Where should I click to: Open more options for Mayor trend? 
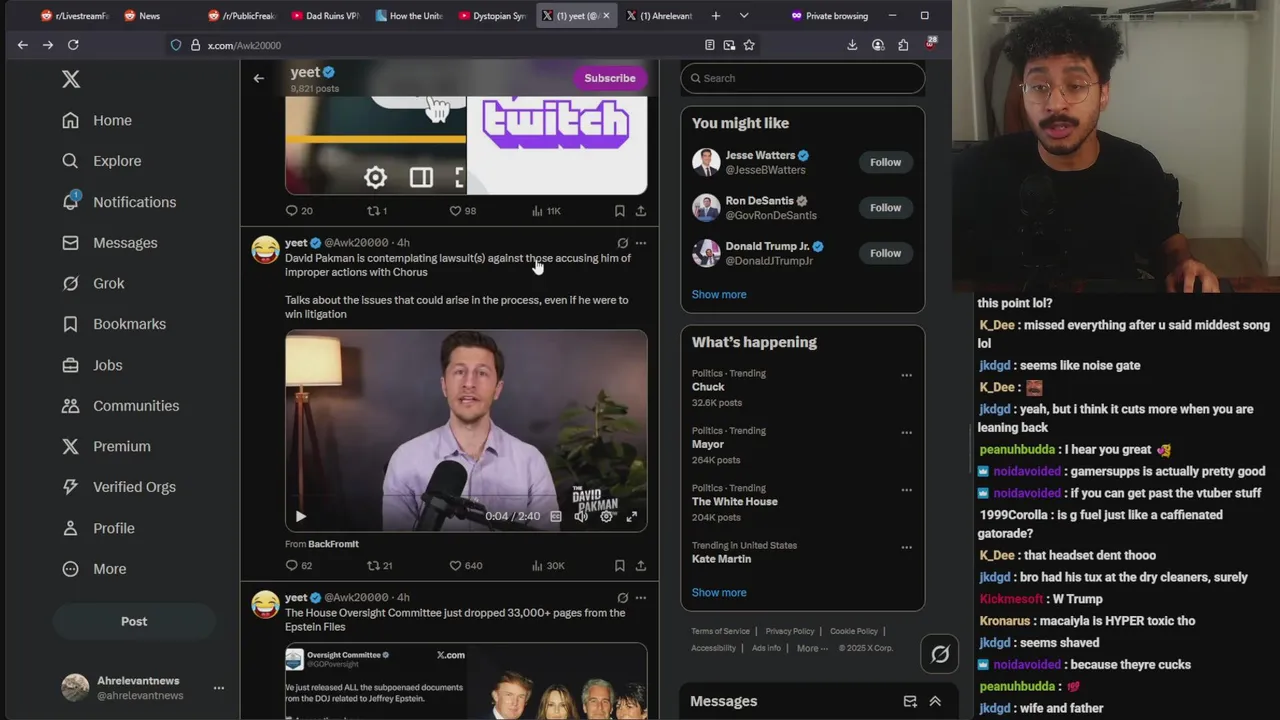click(906, 432)
